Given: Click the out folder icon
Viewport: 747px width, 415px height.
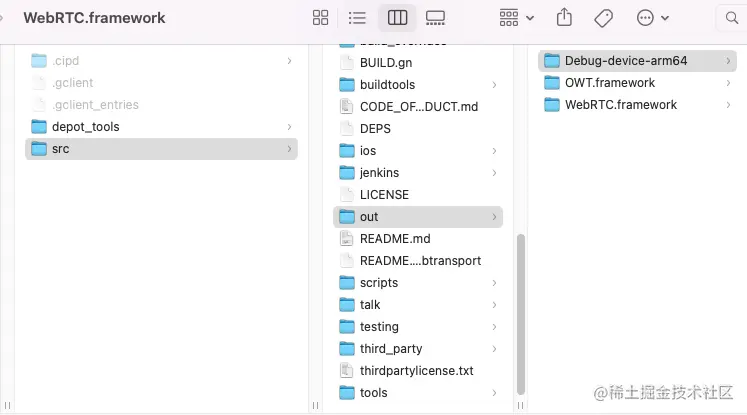Looking at the screenshot, I should point(347,217).
